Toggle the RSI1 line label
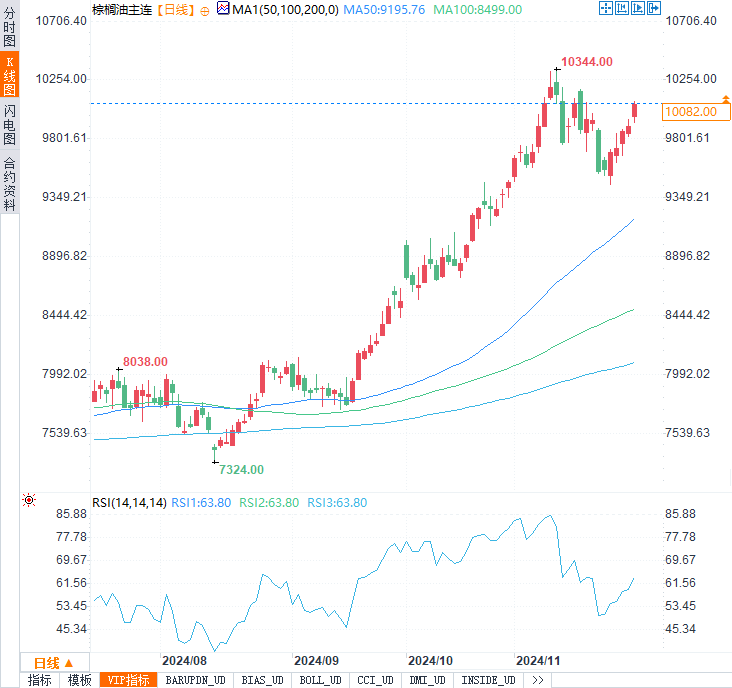 point(202,503)
